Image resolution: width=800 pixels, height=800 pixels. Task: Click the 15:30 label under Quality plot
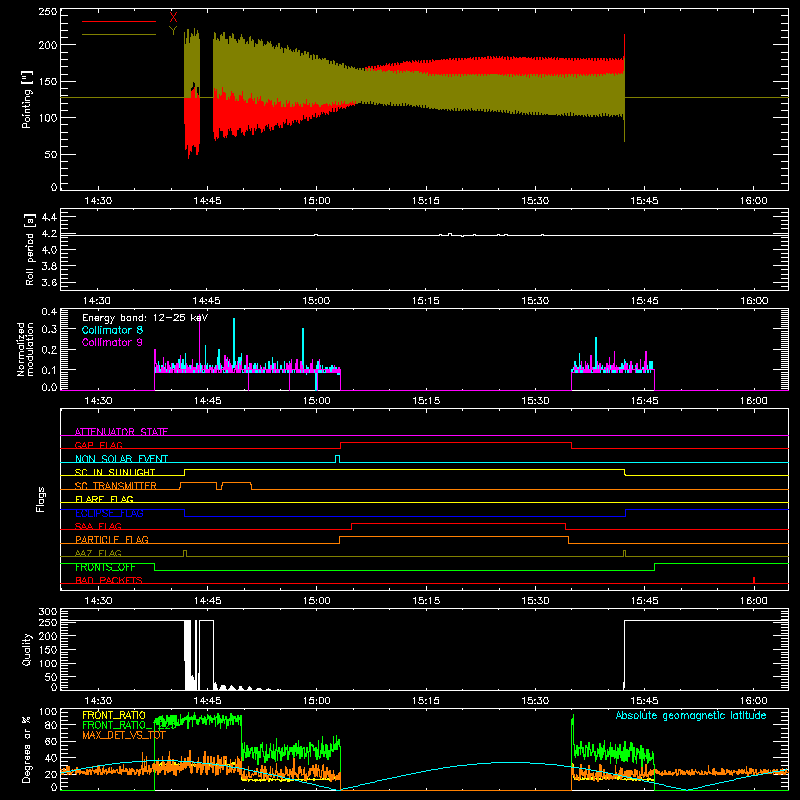coord(535,701)
